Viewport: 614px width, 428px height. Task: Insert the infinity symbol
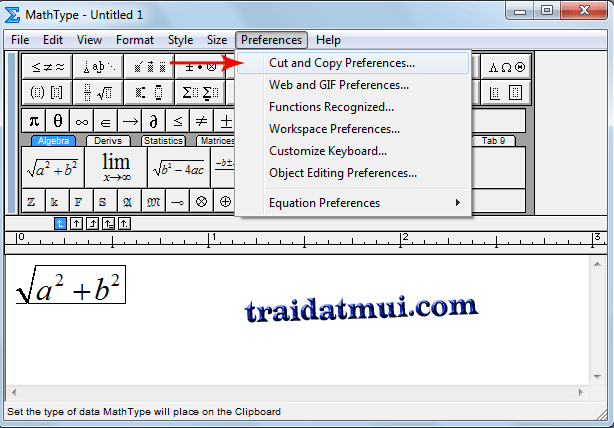(82, 121)
